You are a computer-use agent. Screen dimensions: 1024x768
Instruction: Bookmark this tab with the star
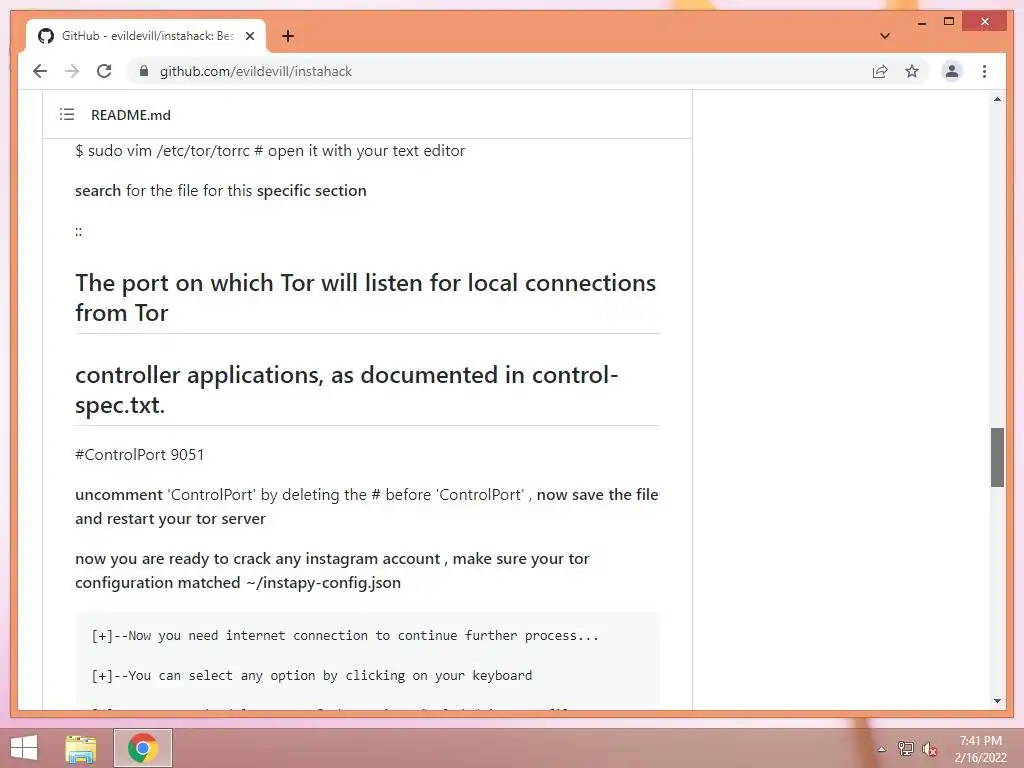(912, 71)
